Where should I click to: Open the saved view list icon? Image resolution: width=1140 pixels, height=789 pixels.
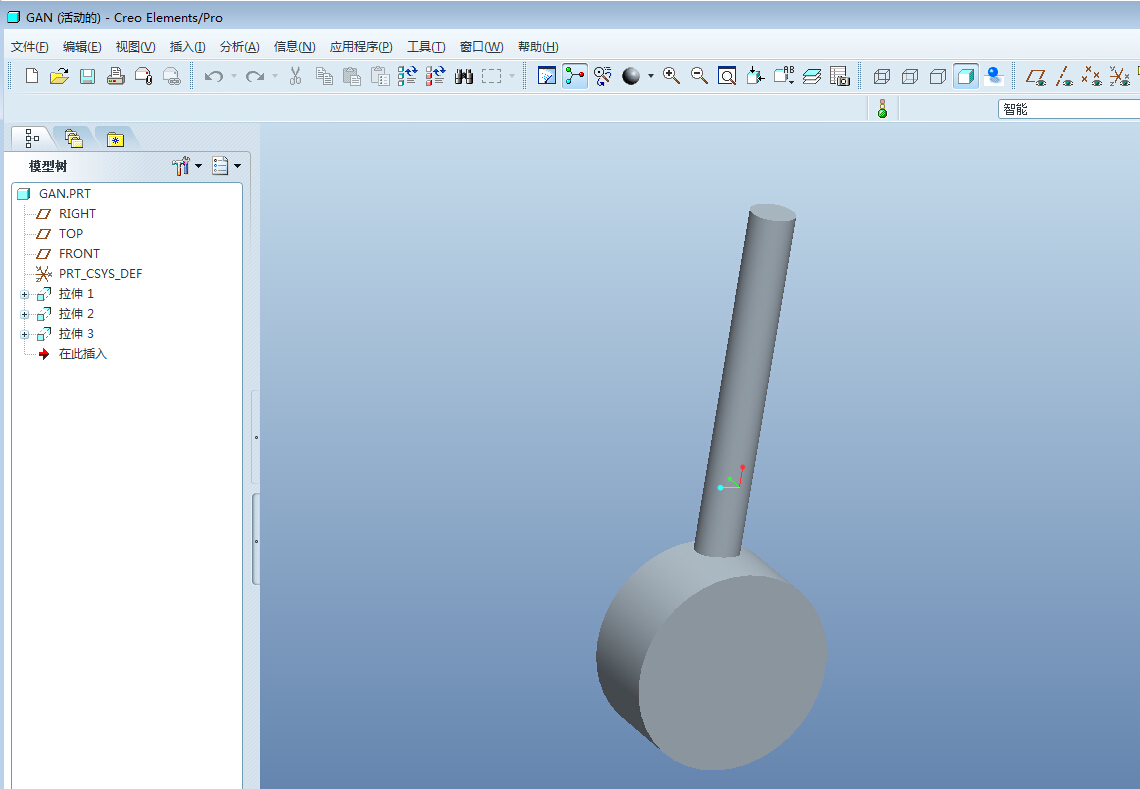[x=784, y=76]
